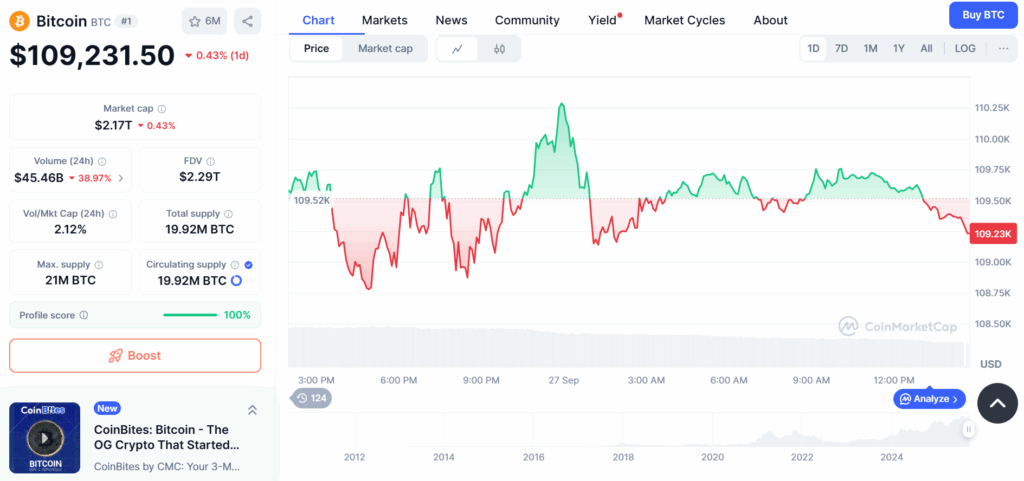Collapse the CoinBites panel
1024x481 pixels.
[252, 410]
